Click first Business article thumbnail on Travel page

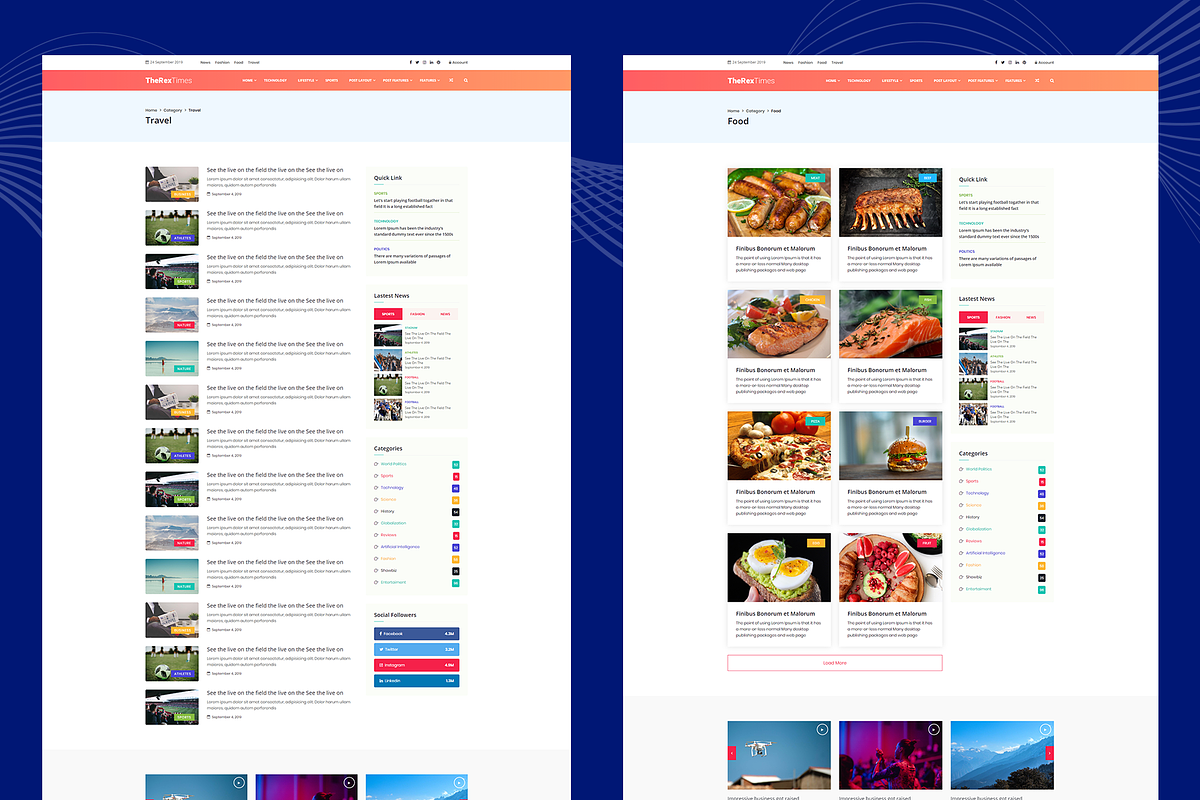(x=172, y=184)
